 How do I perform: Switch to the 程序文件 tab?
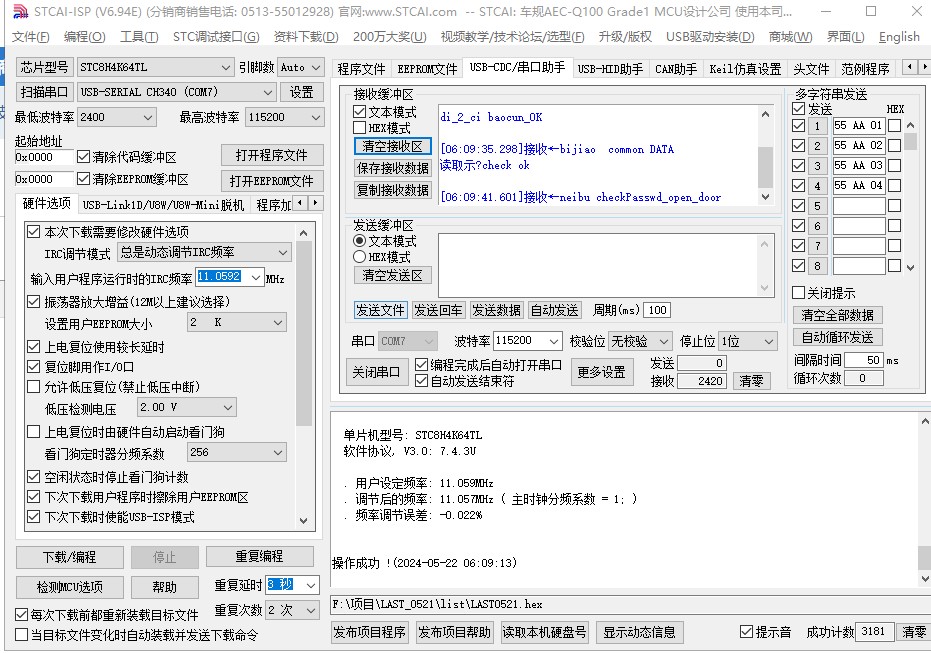click(x=361, y=69)
